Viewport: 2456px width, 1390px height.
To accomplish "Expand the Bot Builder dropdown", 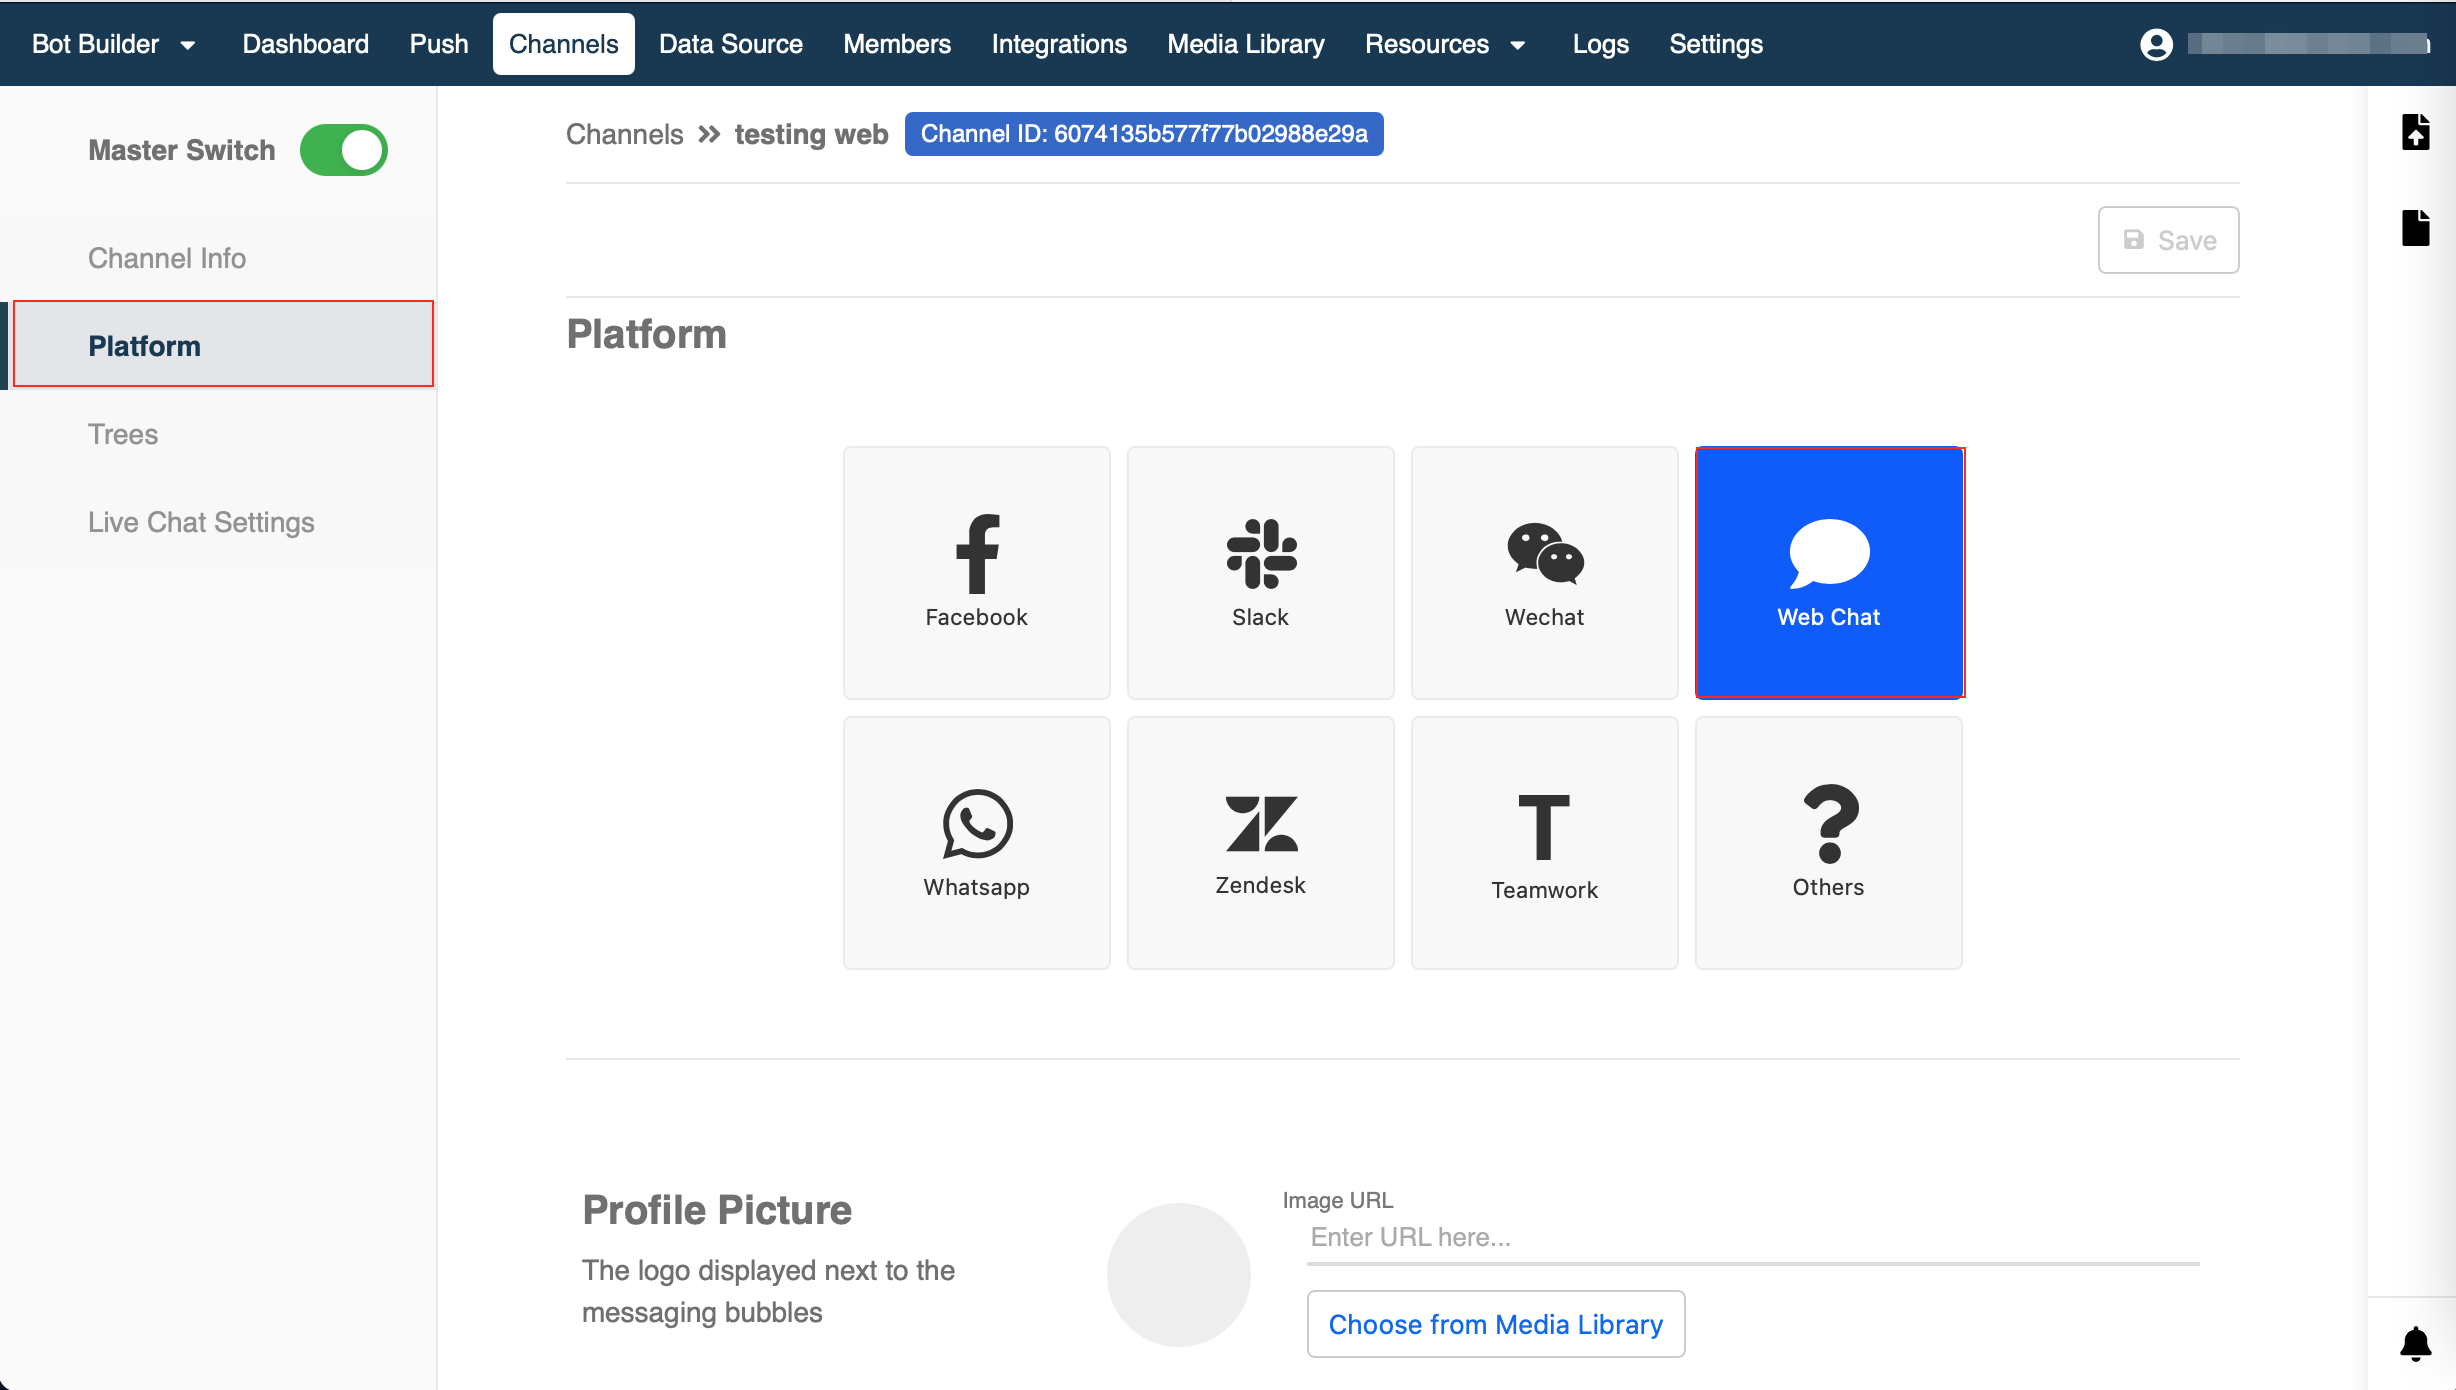I will [x=114, y=44].
